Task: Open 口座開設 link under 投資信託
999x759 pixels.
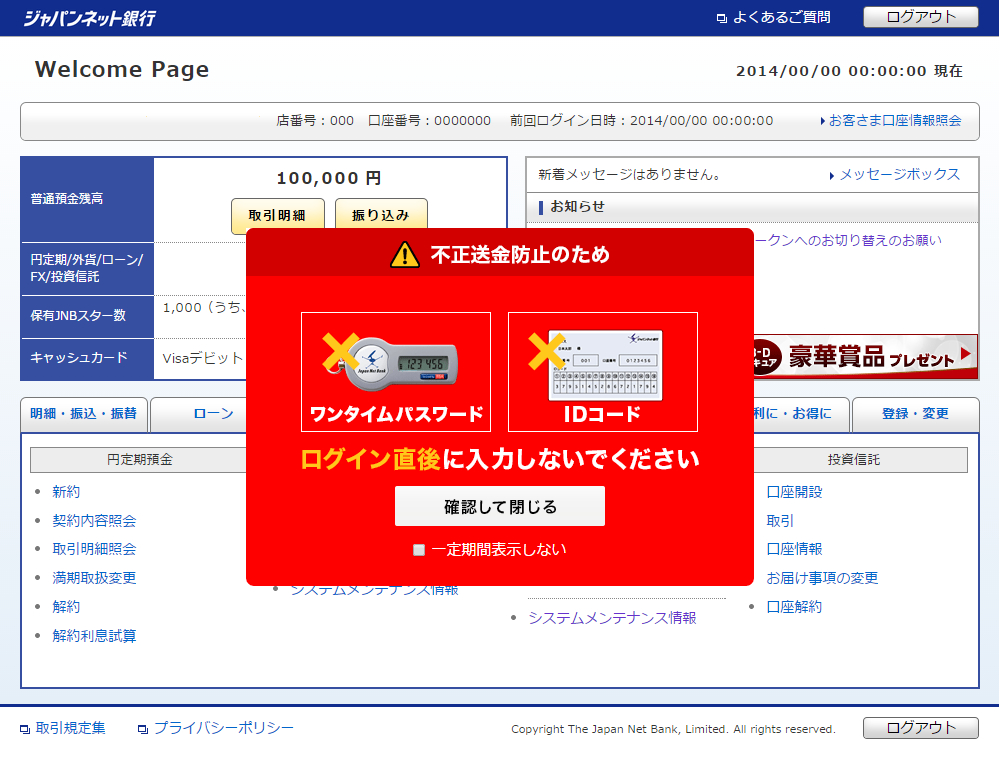Action: 794,492
